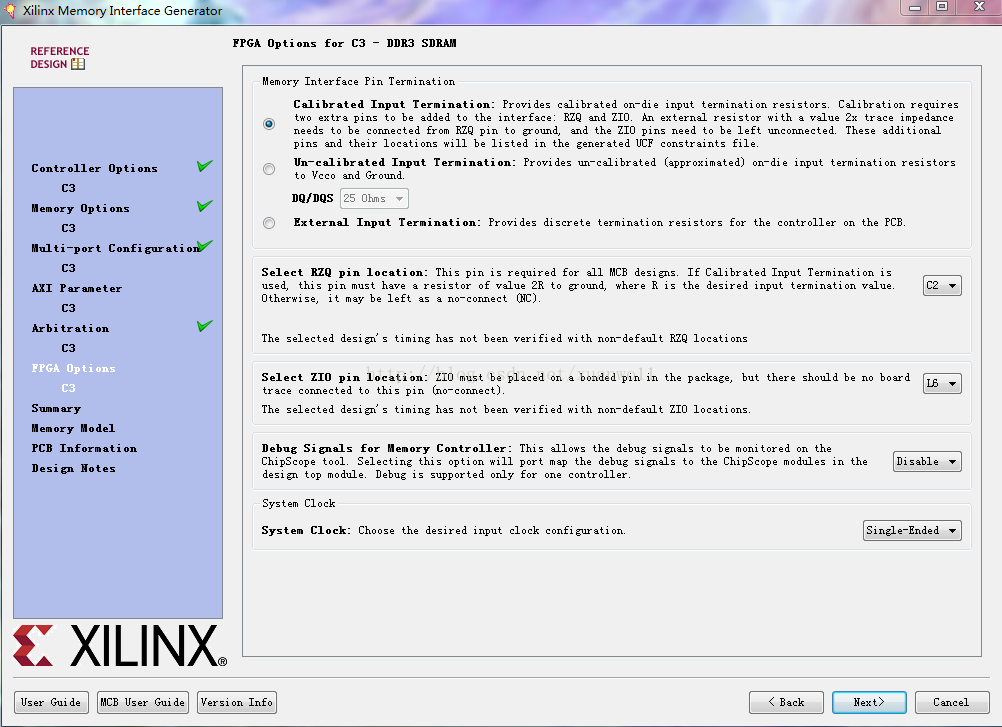Click C3 under Memory Options
The image size is (1002, 727).
coord(68,228)
